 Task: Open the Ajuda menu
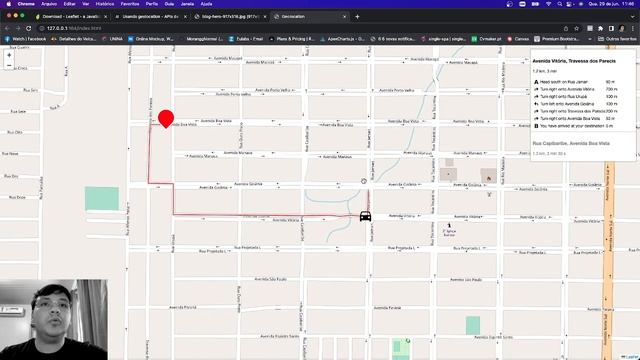coord(206,4)
